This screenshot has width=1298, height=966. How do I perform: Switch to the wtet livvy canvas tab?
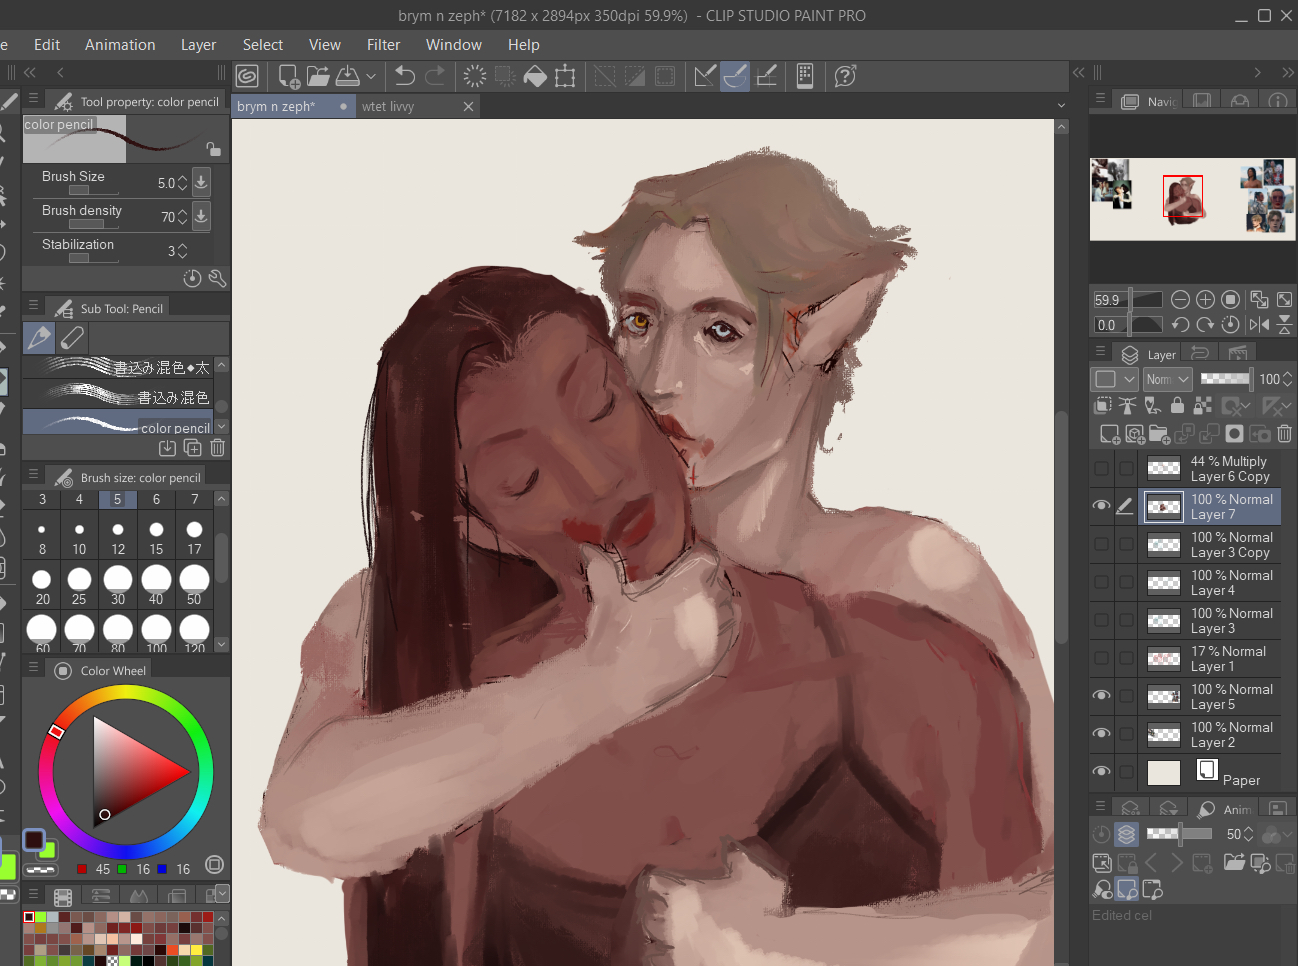click(x=388, y=106)
